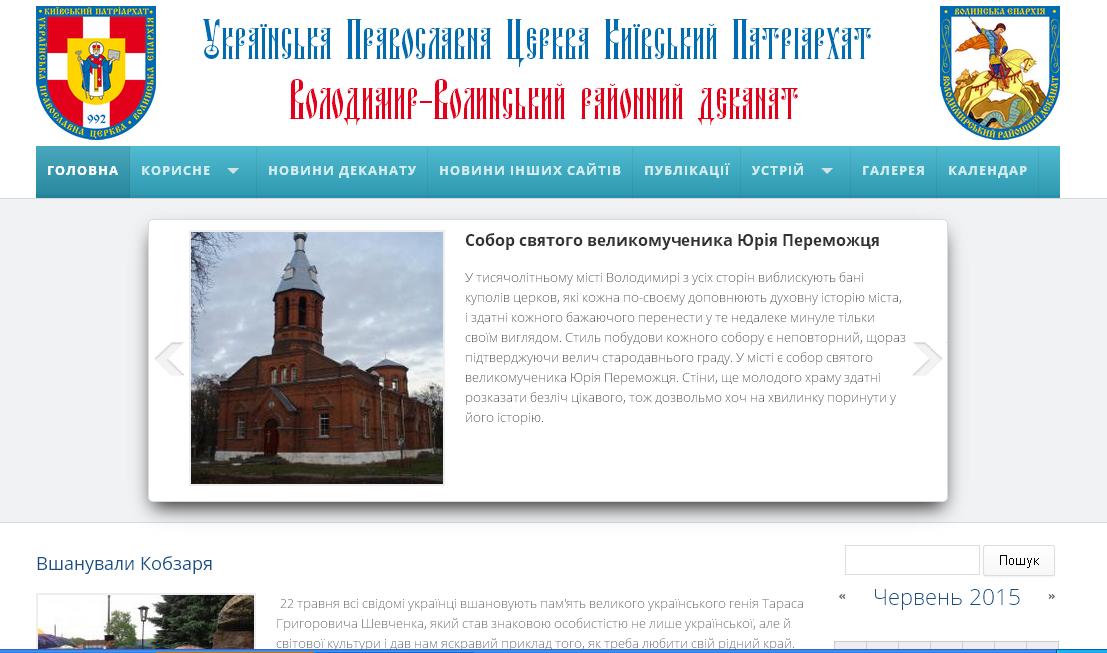Open the Календар page
Viewport: 1107px width, 653px height.
tap(987, 171)
